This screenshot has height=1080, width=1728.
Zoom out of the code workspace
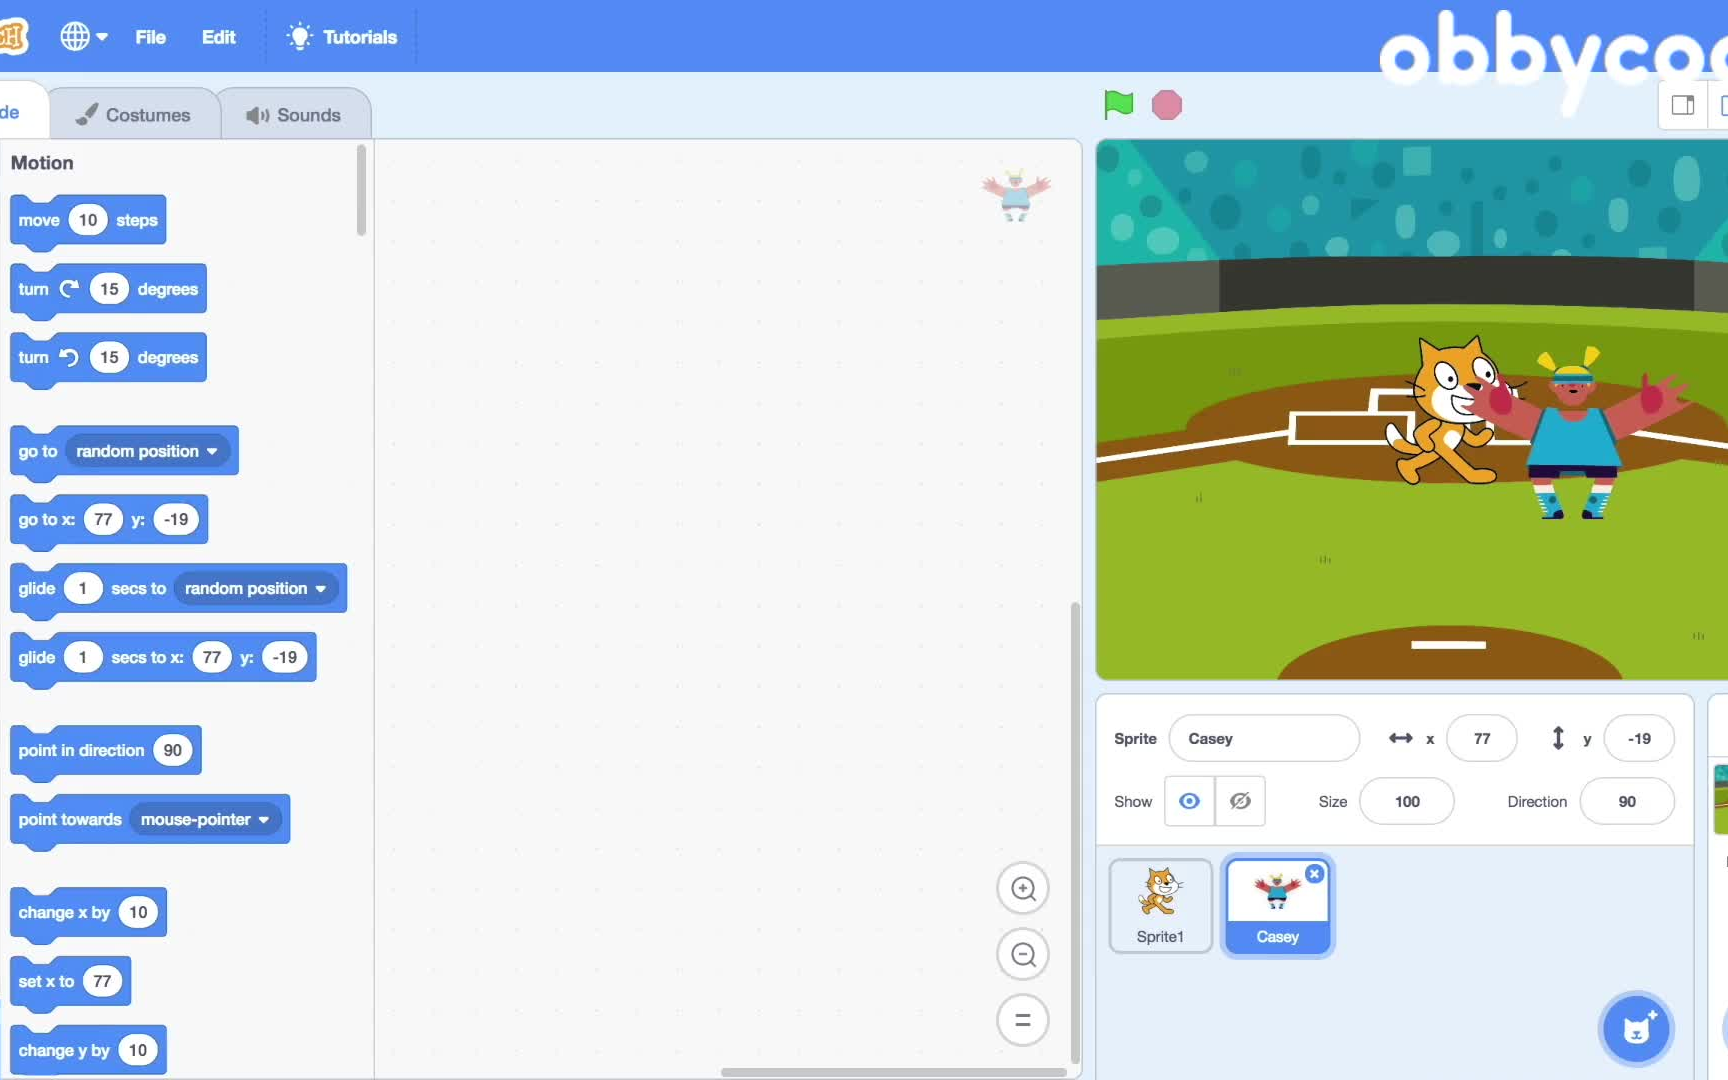(1022, 954)
